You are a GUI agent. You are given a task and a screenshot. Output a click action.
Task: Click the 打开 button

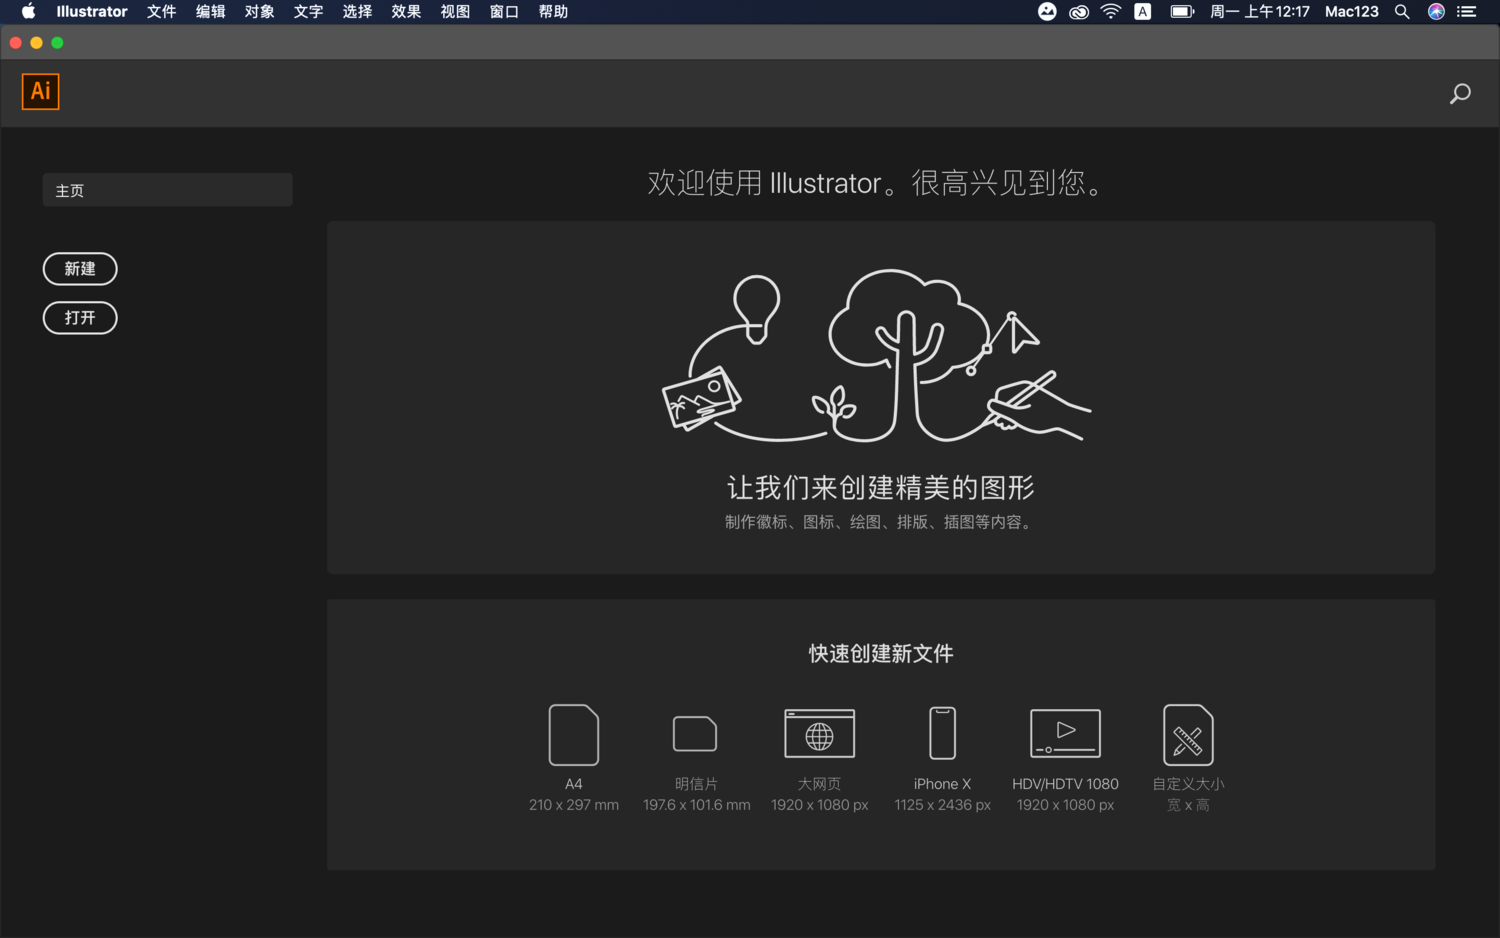[80, 317]
